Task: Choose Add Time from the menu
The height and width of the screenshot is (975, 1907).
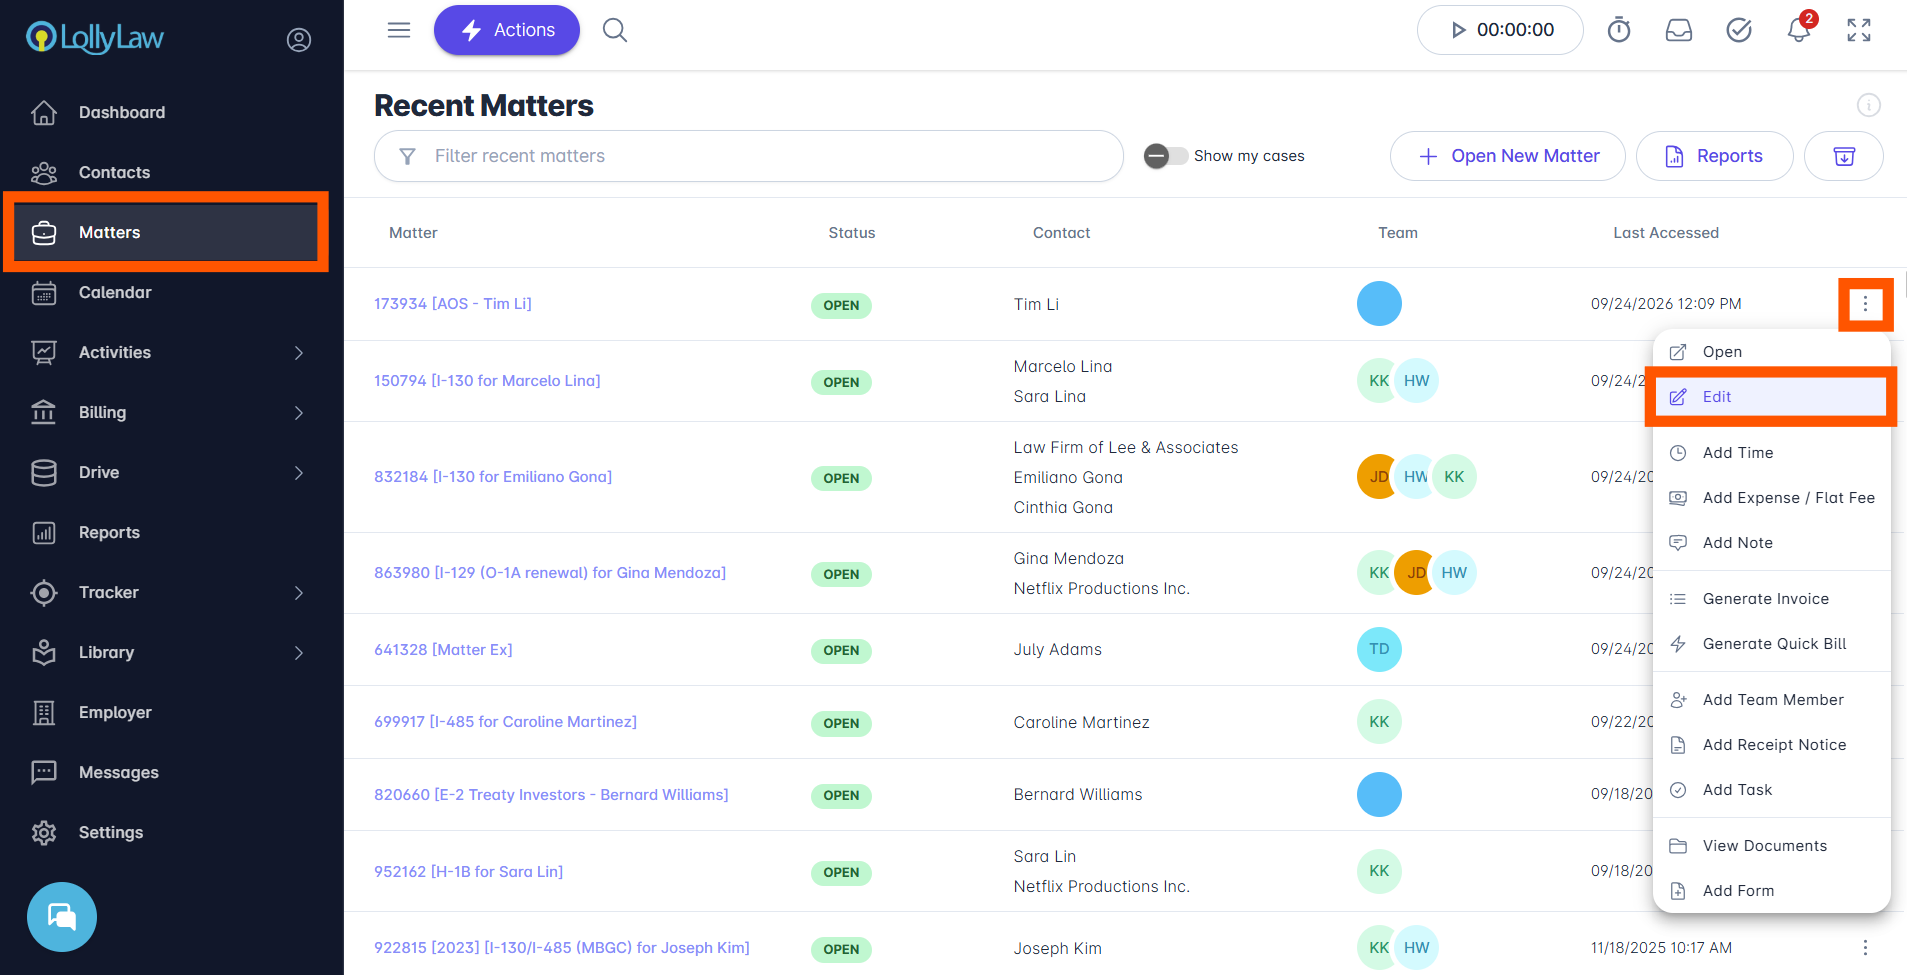Action: [1771, 453]
